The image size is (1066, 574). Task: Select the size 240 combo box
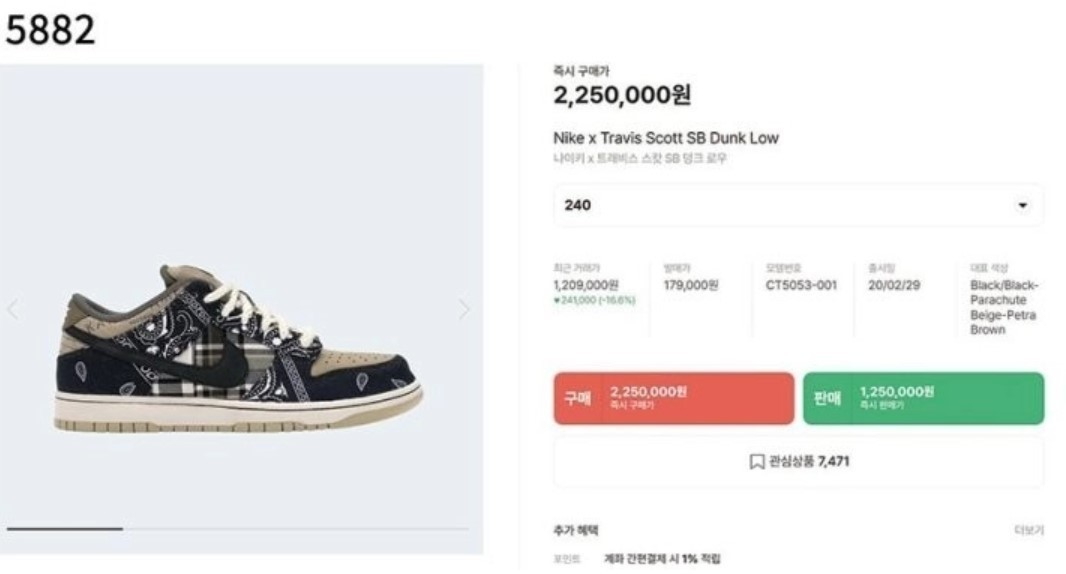pos(798,205)
